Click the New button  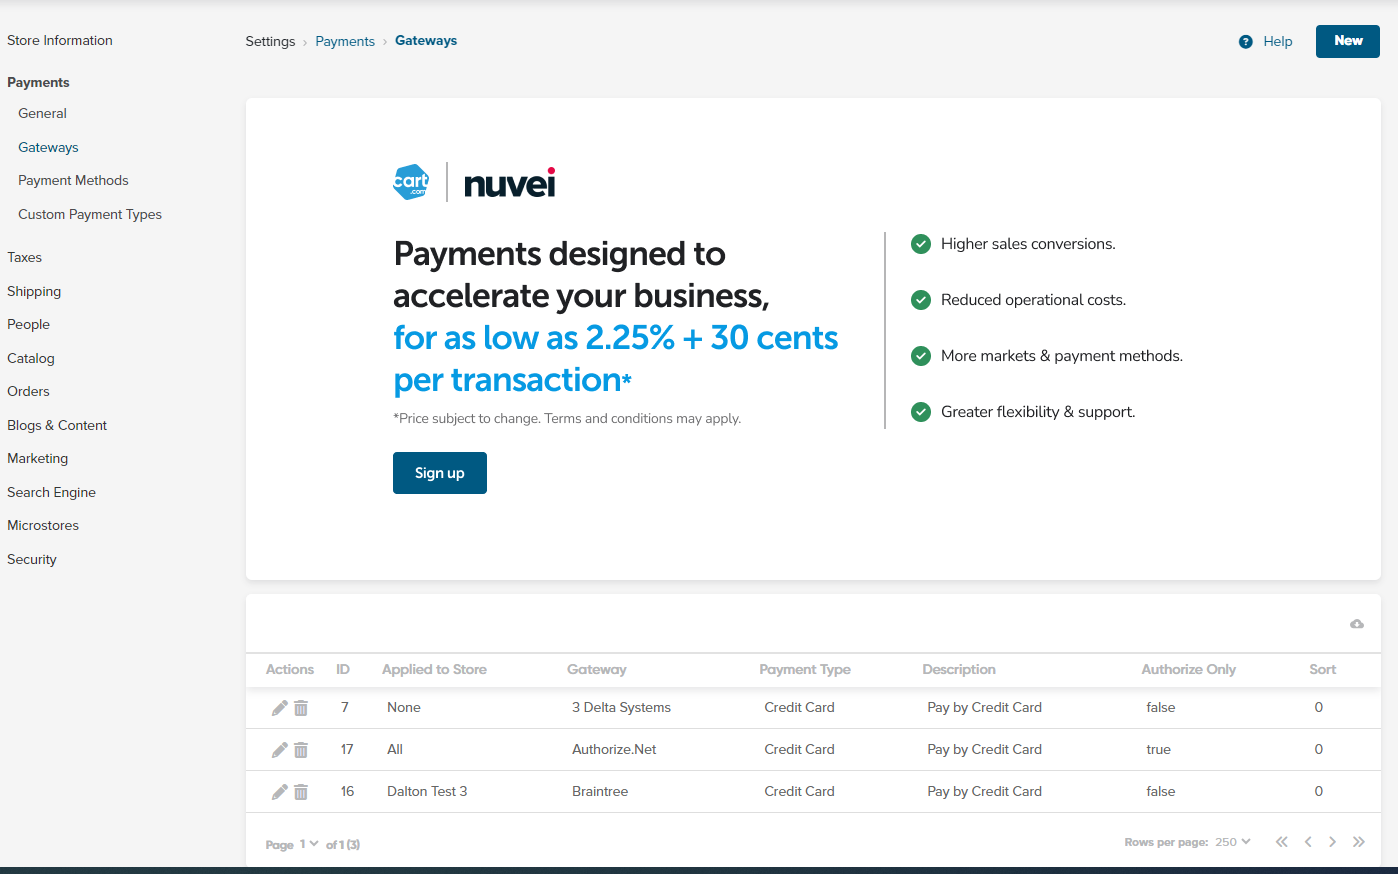pos(1348,41)
